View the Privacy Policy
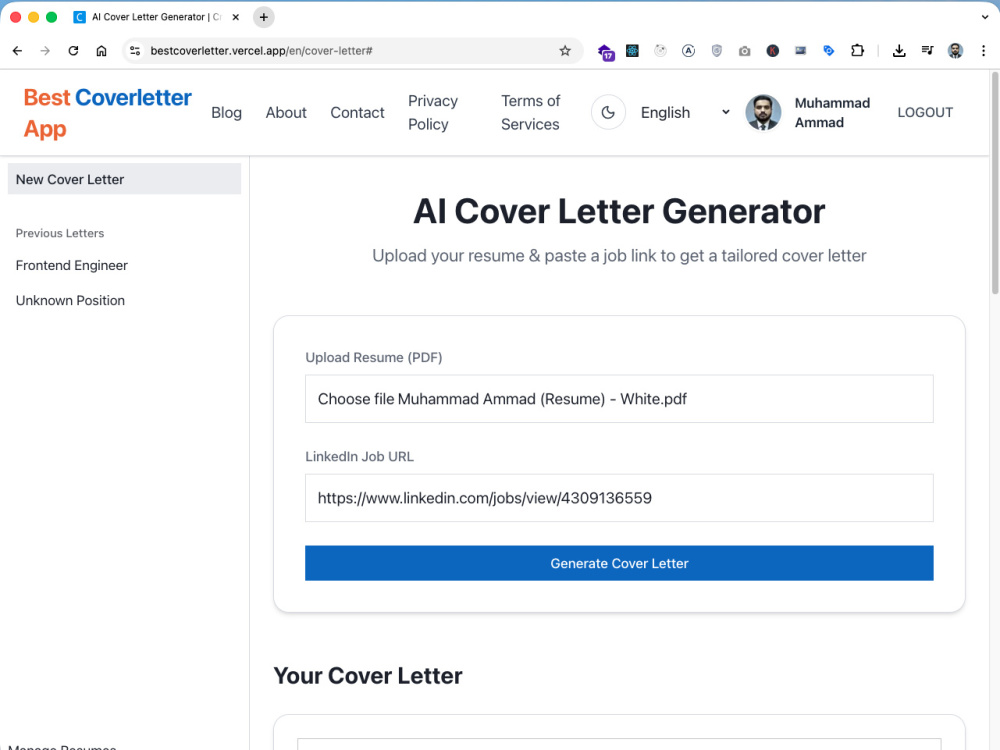The image size is (1000, 750). [x=433, y=113]
